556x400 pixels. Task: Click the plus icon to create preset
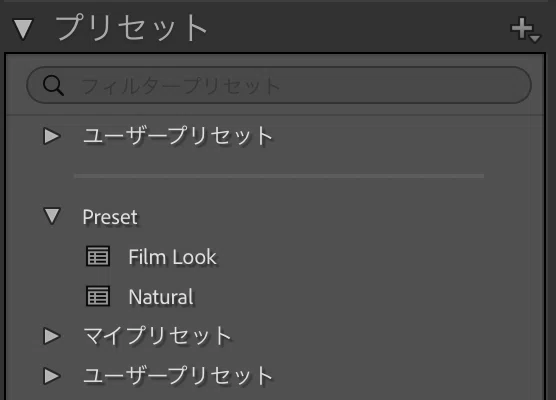coord(521,28)
